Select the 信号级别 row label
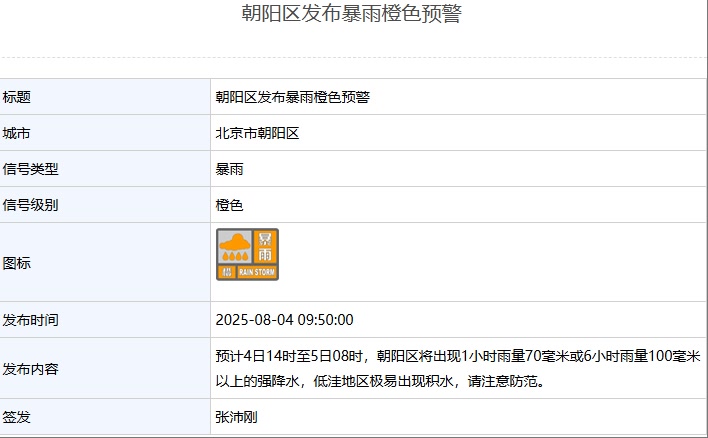This screenshot has width=708, height=438. [31, 205]
